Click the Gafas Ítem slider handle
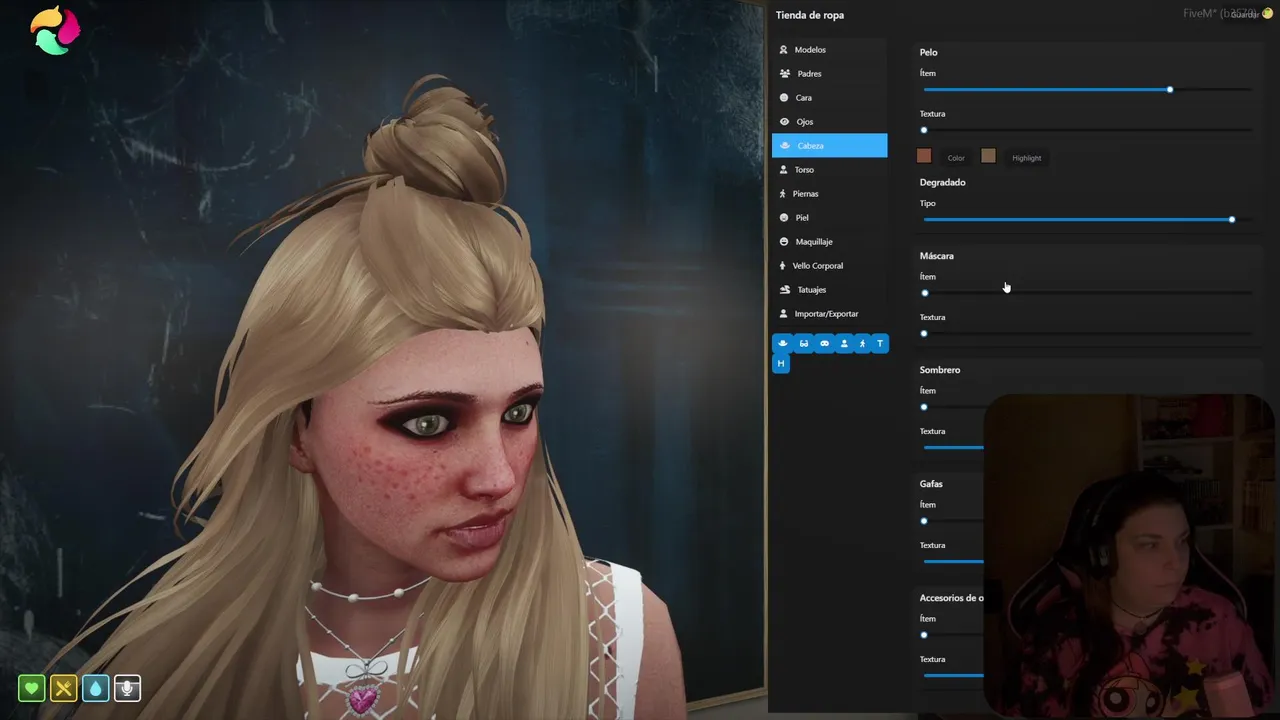Viewport: 1280px width, 720px height. (924, 521)
